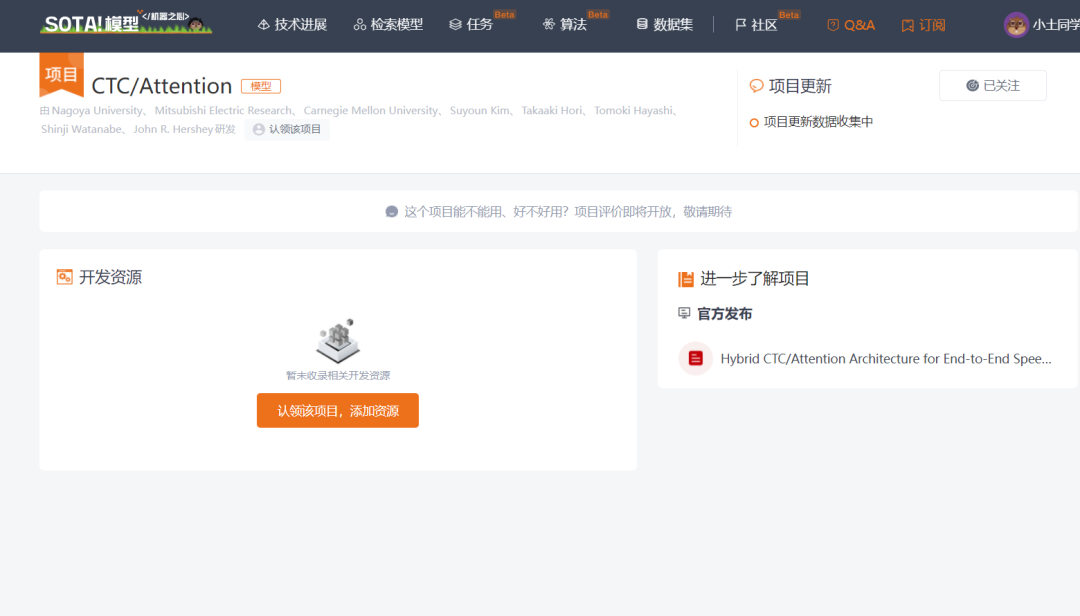Click the 技术进展 nav icon
This screenshot has width=1080, height=616.
(x=263, y=25)
